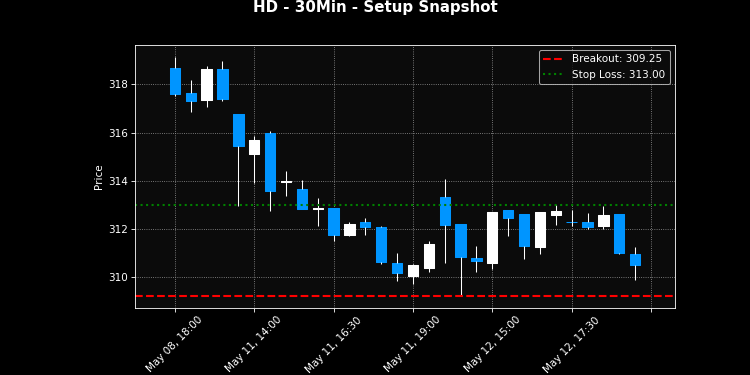Screen dimensions: 750x375
Task: Click the May 11, 14:00 date label
Action: point(252,343)
